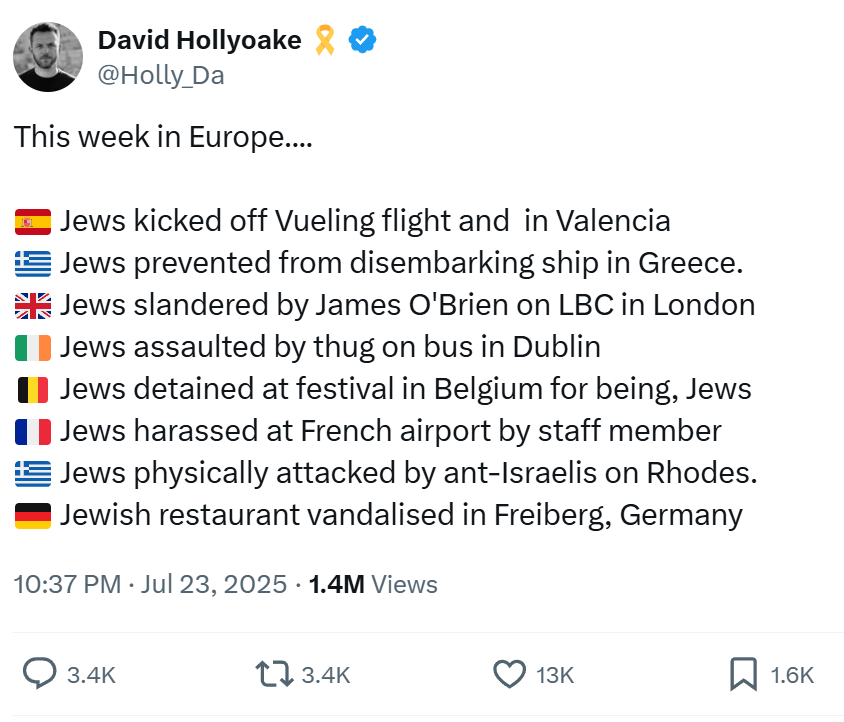This screenshot has width=844, height=722.
Task: View the 1.4M Views count
Action: tap(373, 584)
